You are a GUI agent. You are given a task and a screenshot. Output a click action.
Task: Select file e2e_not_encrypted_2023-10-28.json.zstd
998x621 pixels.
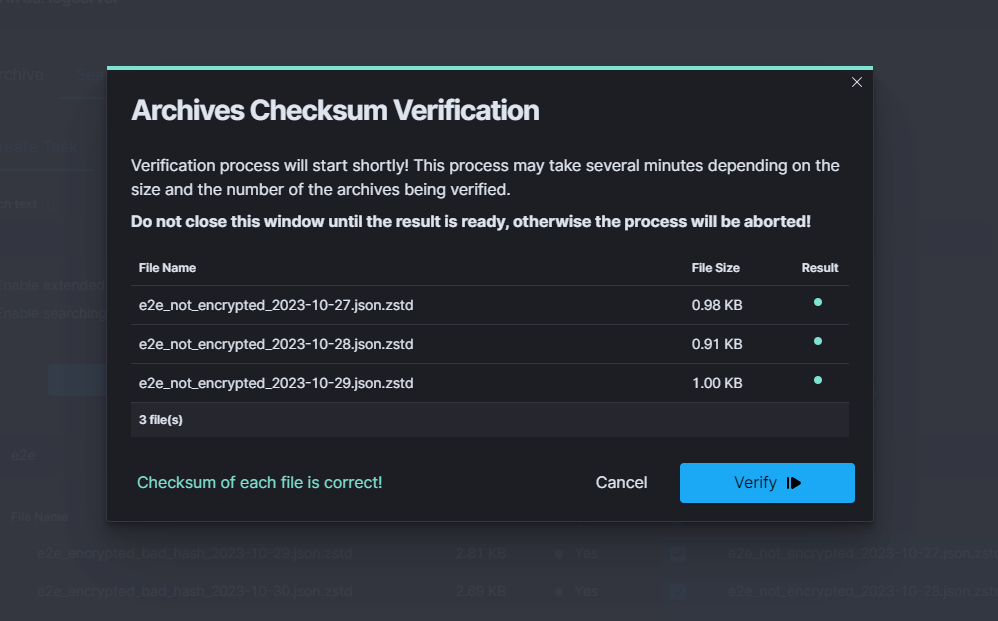(x=276, y=344)
